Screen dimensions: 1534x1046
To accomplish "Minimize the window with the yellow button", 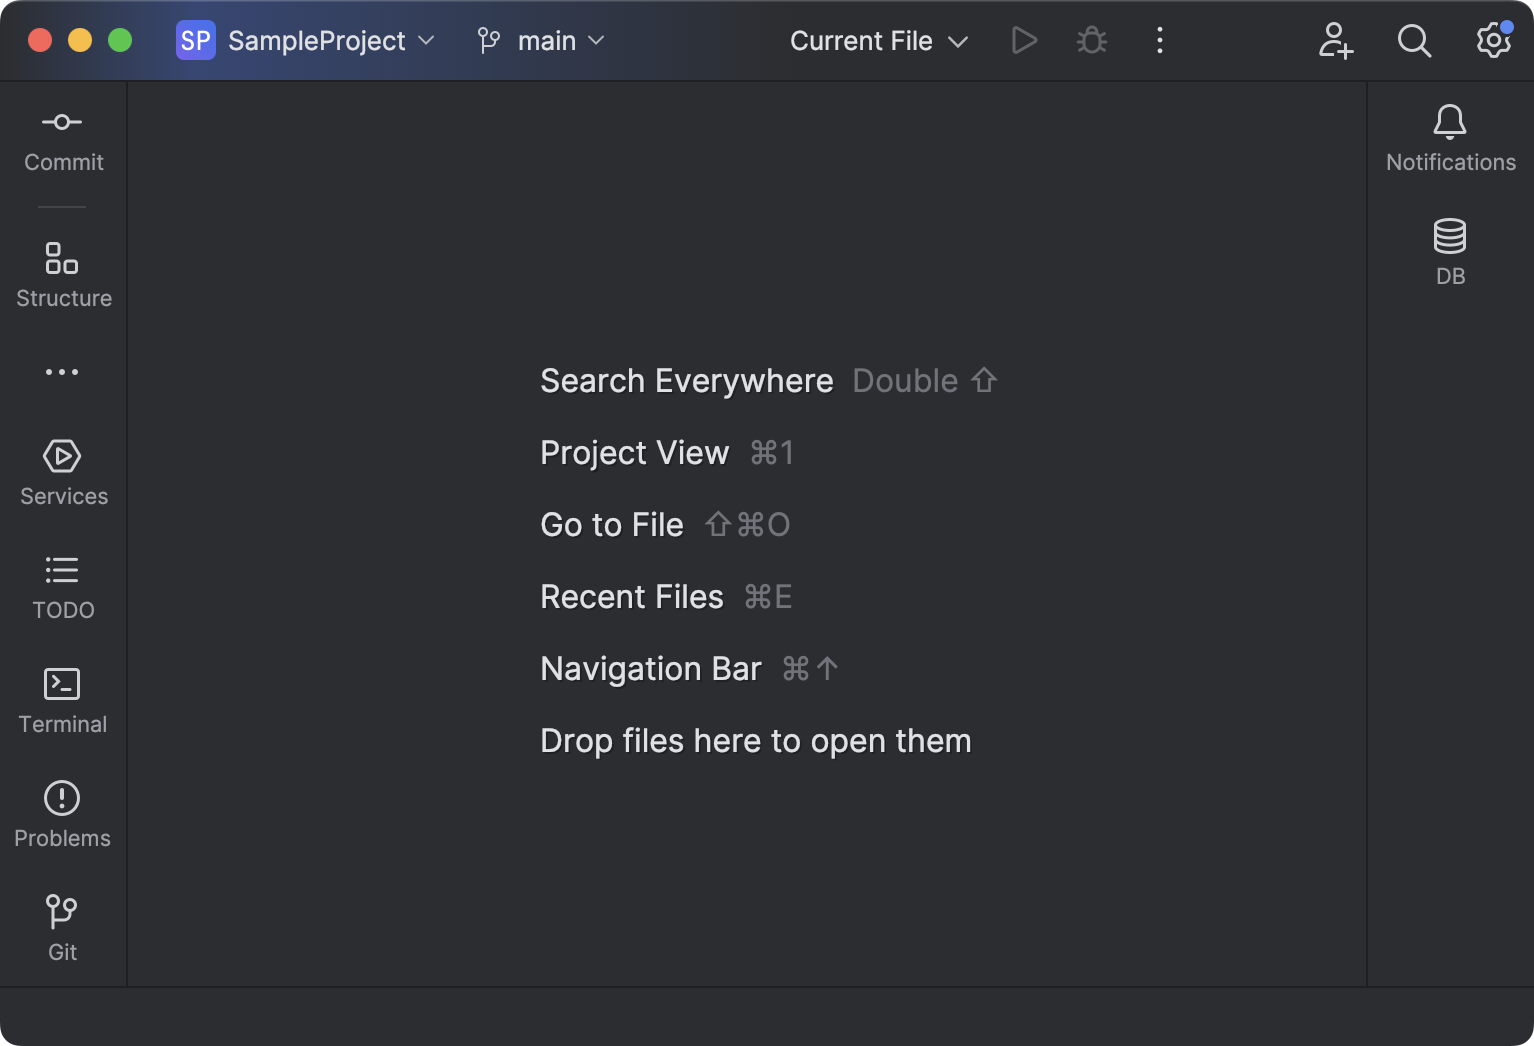I will click(x=78, y=40).
